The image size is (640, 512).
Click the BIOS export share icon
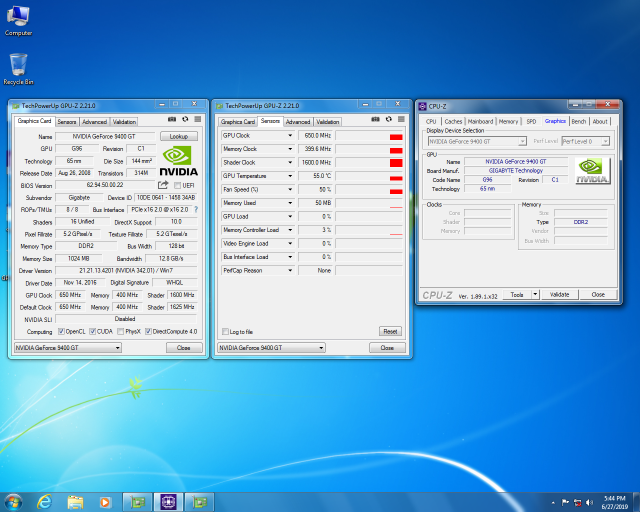click(163, 185)
